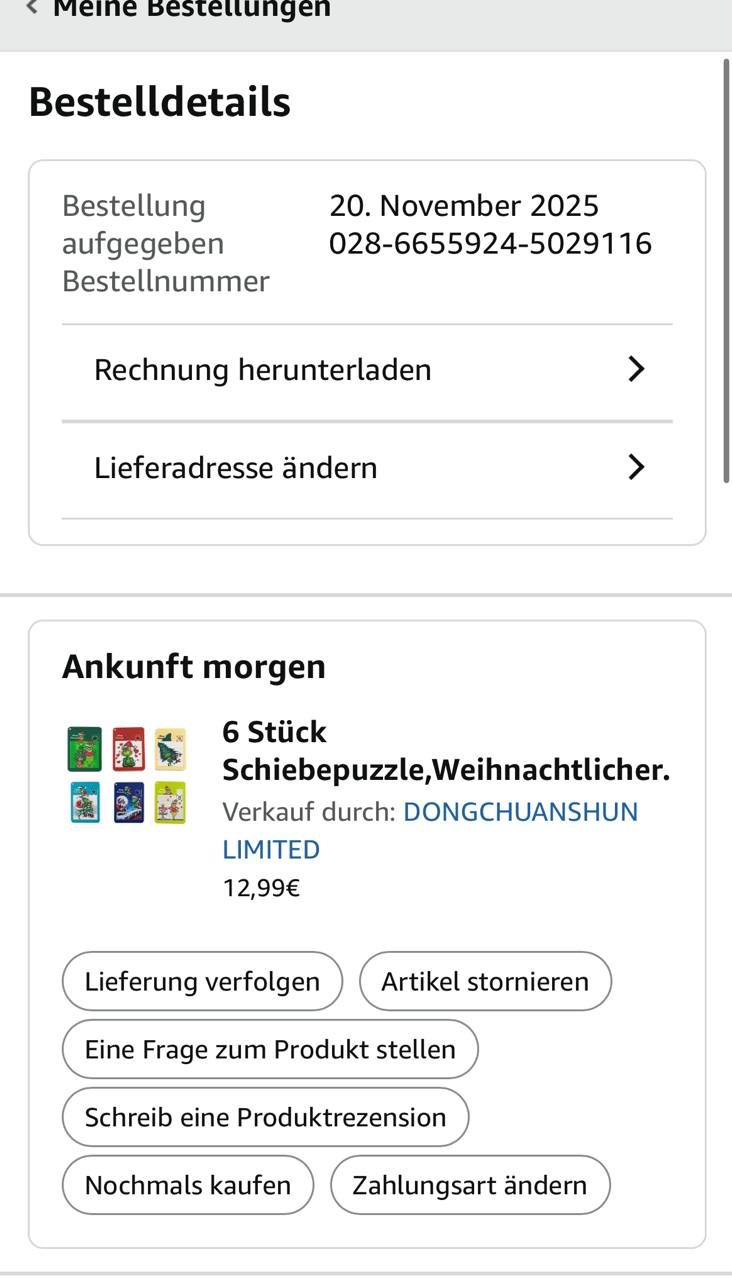
Task: Click the order date 20. November 2025
Action: tap(464, 206)
